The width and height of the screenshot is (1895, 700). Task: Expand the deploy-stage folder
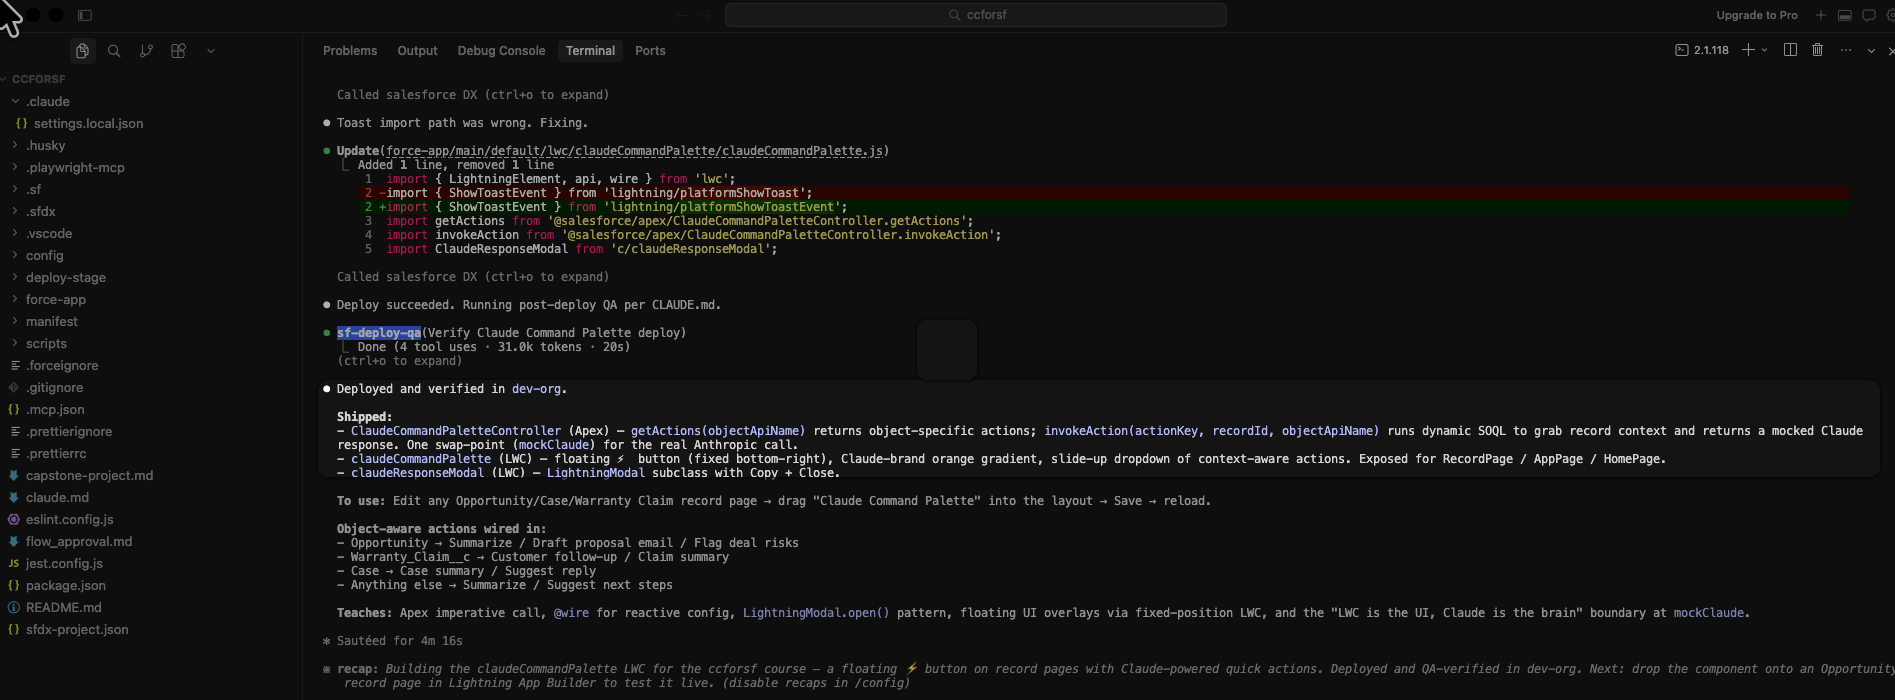click(66, 278)
